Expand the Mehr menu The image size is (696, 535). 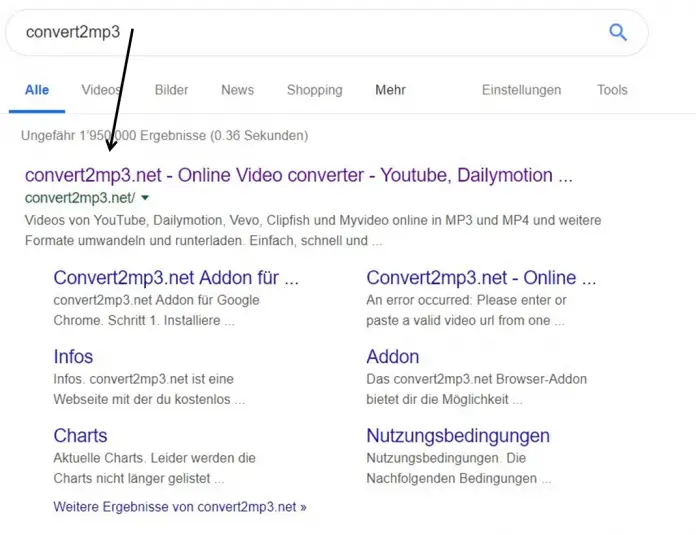[390, 90]
